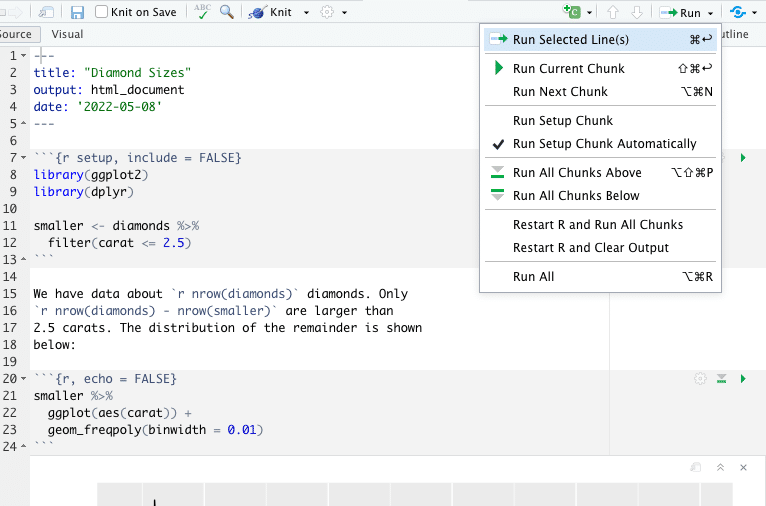Run all chunks above icon line 20
Viewport: 766px width, 506px height.
pyautogui.click(x=722, y=379)
